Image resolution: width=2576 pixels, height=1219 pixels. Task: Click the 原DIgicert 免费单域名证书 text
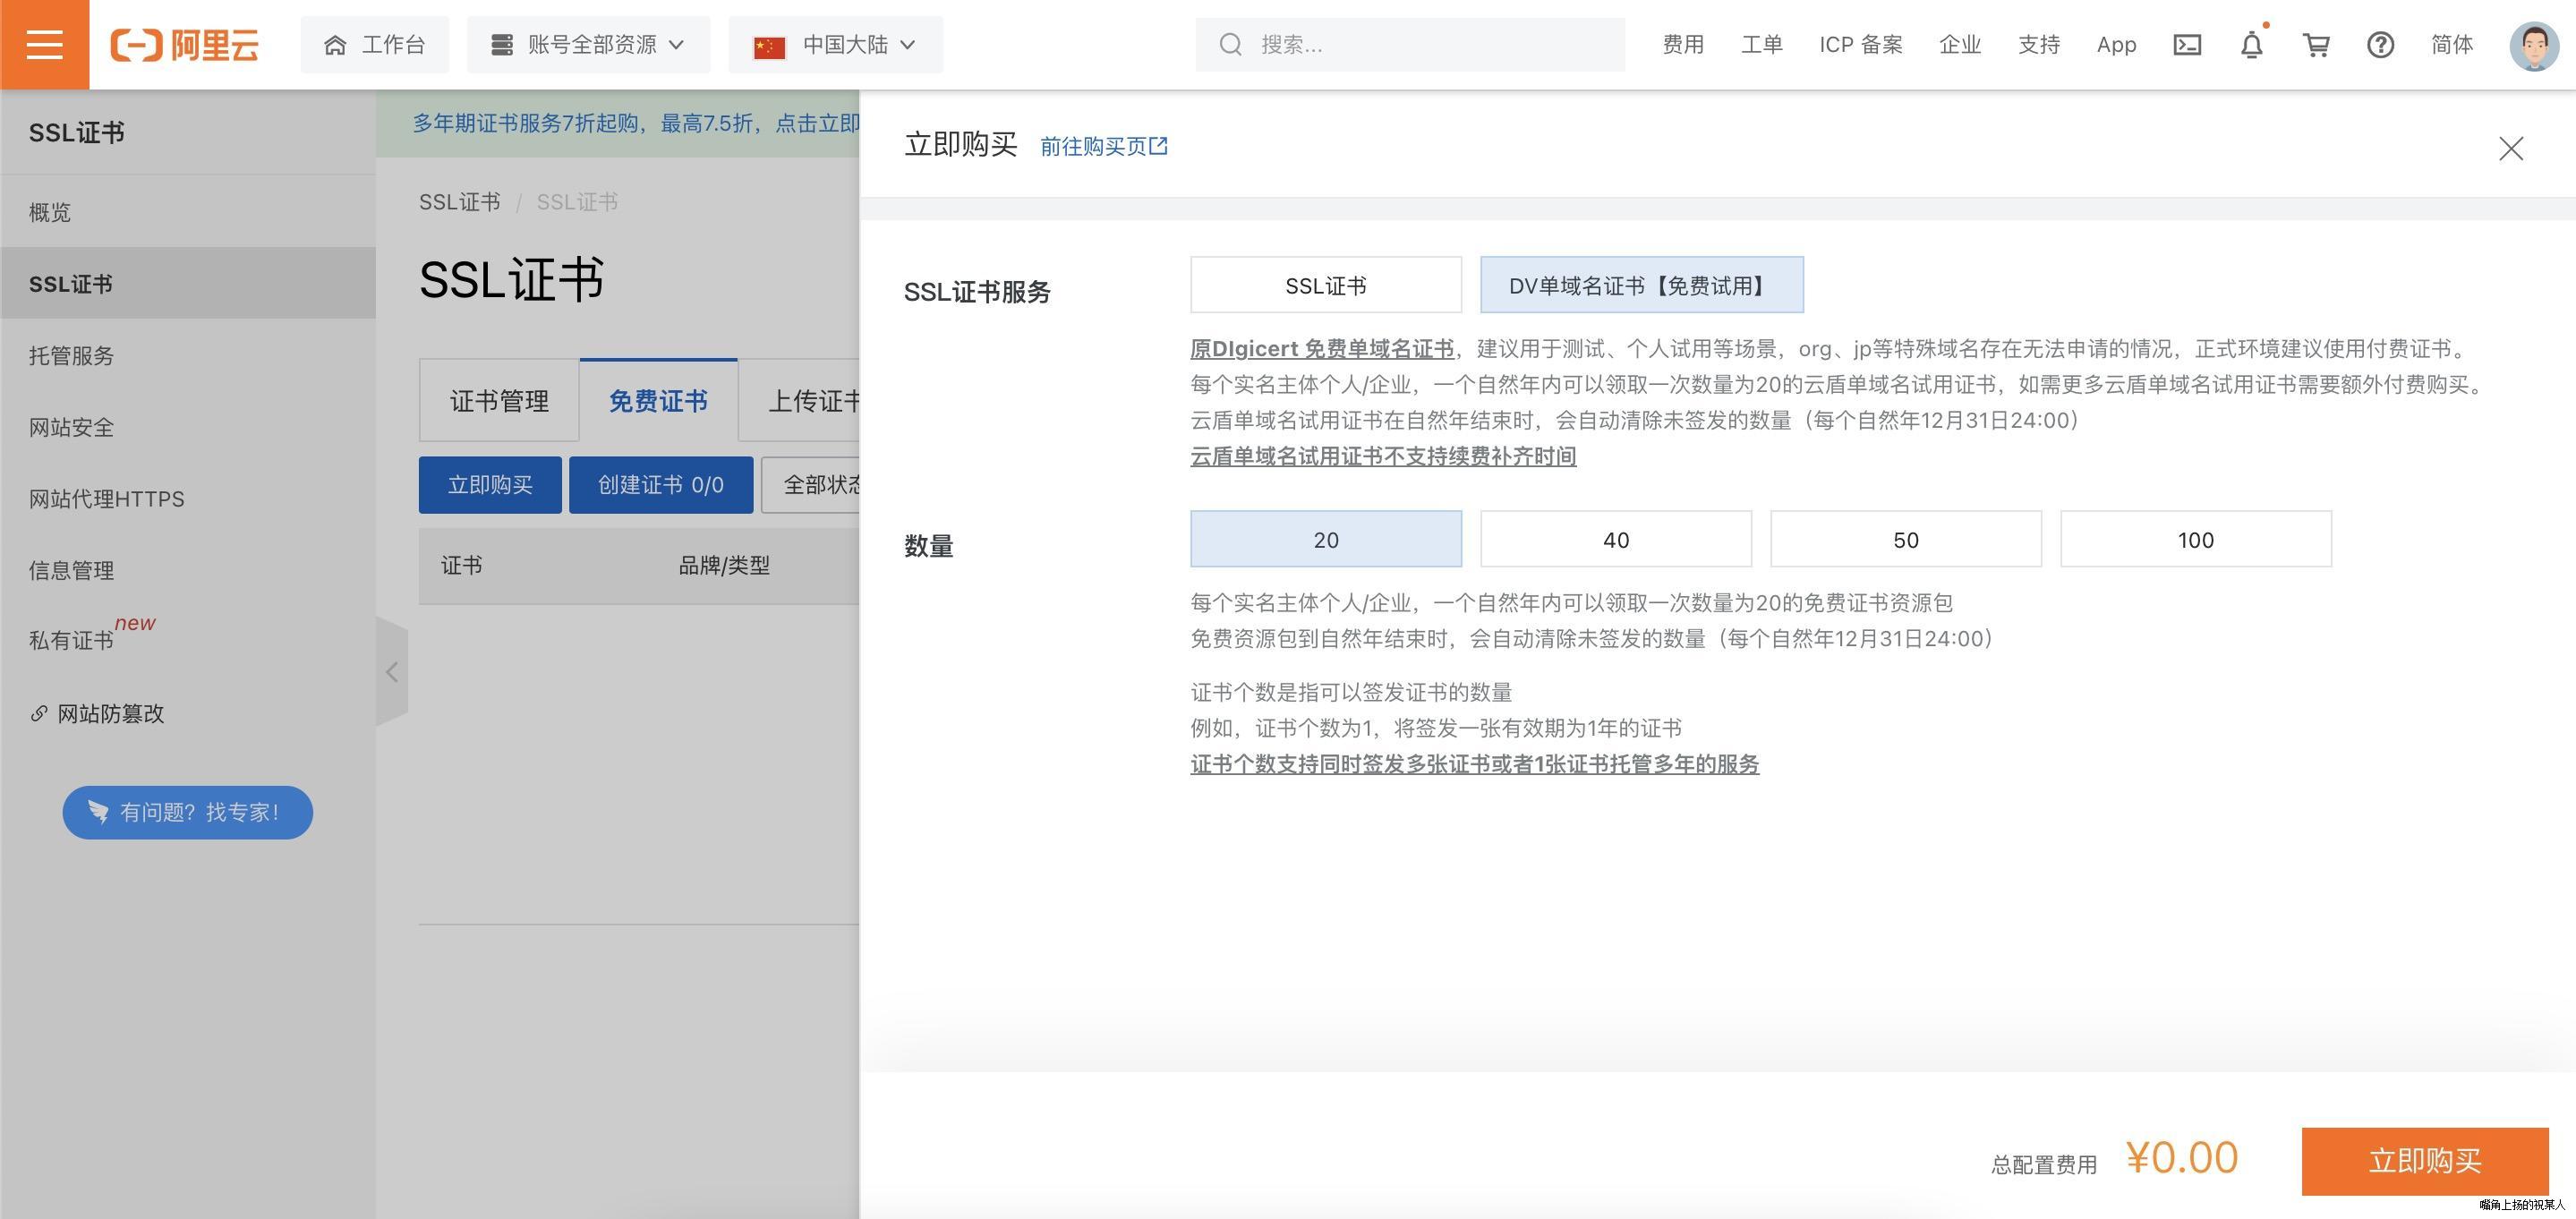click(1322, 348)
